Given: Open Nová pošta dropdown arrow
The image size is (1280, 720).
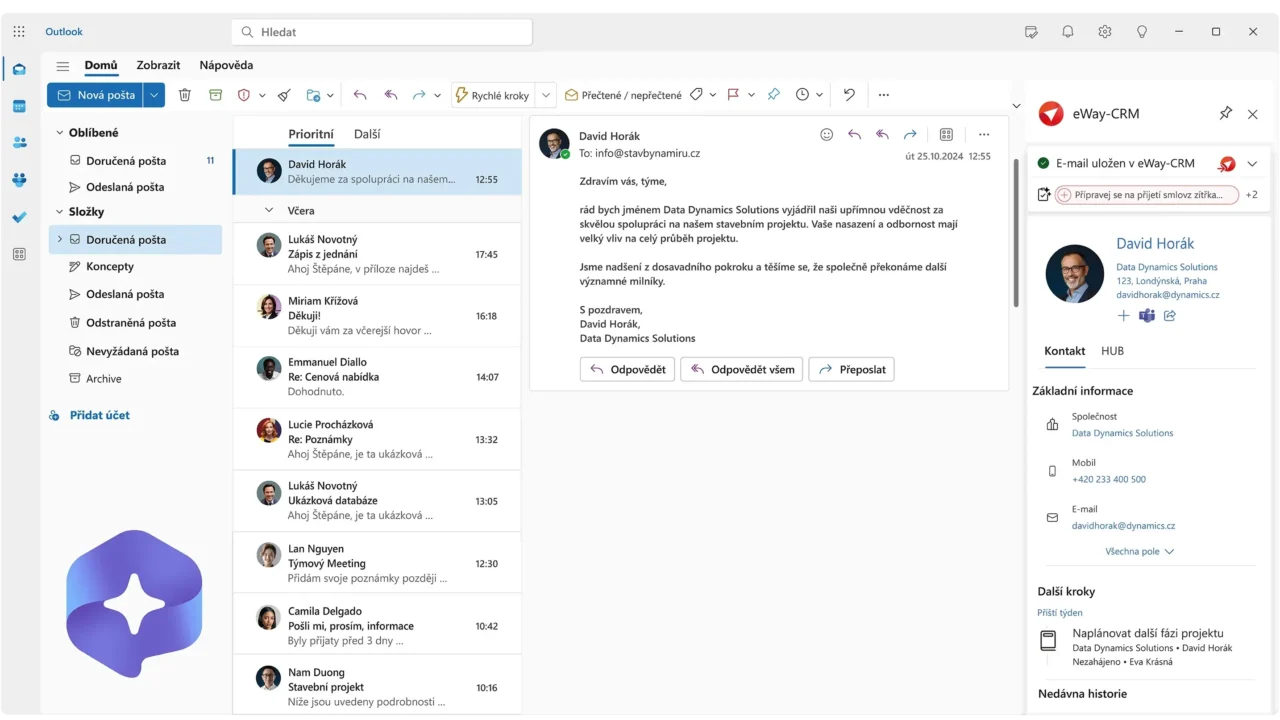Looking at the screenshot, I should [x=154, y=95].
